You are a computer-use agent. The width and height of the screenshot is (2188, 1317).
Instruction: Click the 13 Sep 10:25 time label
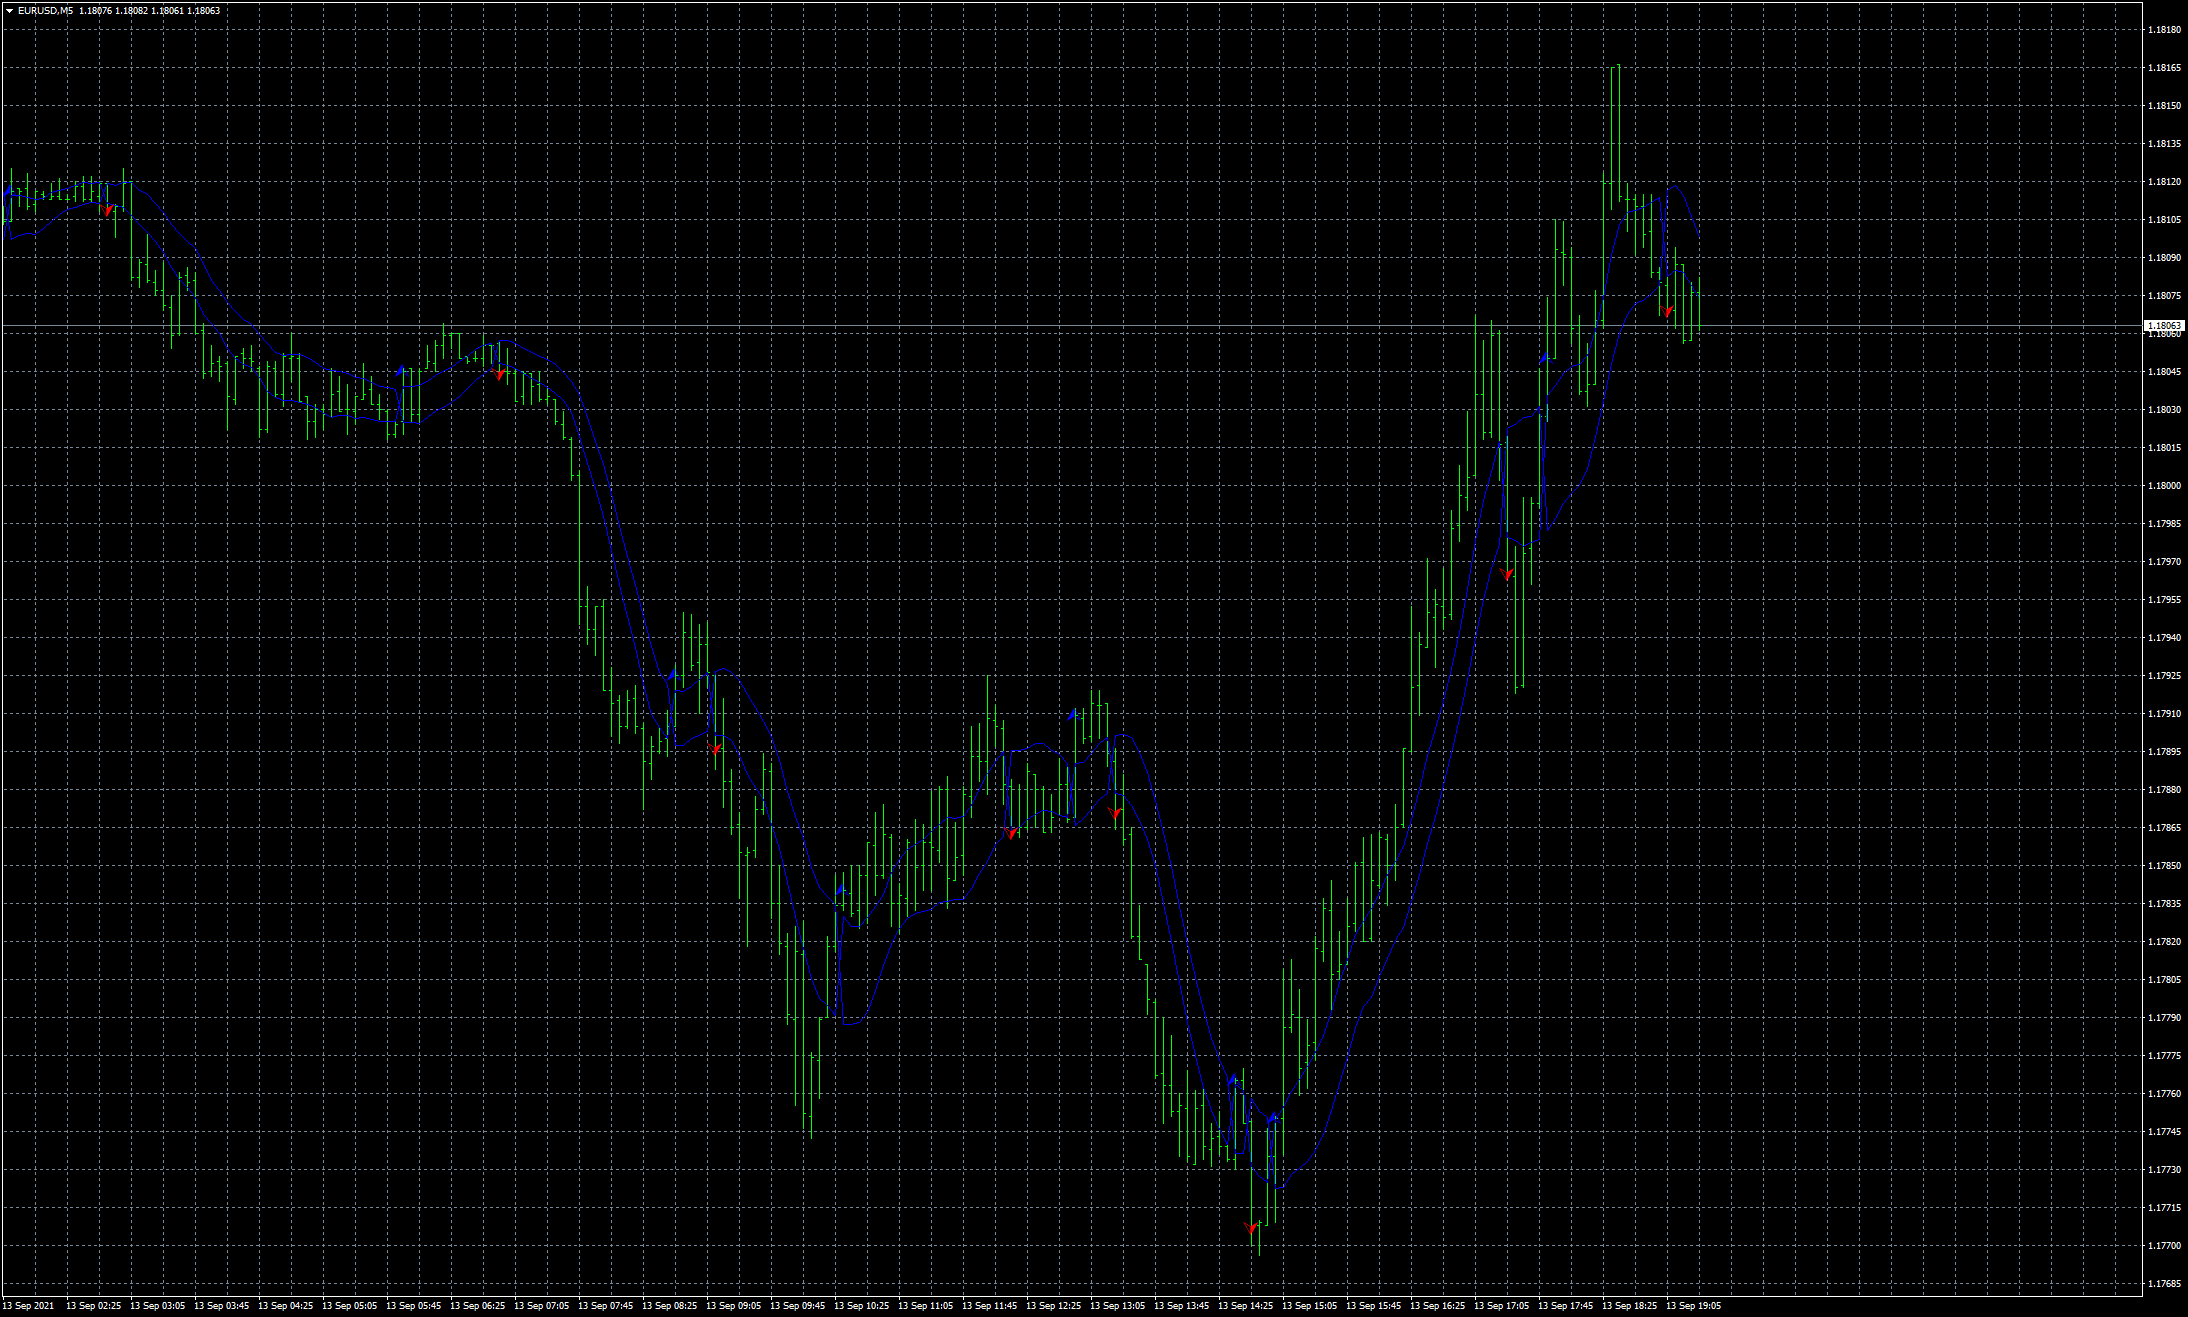(862, 1306)
